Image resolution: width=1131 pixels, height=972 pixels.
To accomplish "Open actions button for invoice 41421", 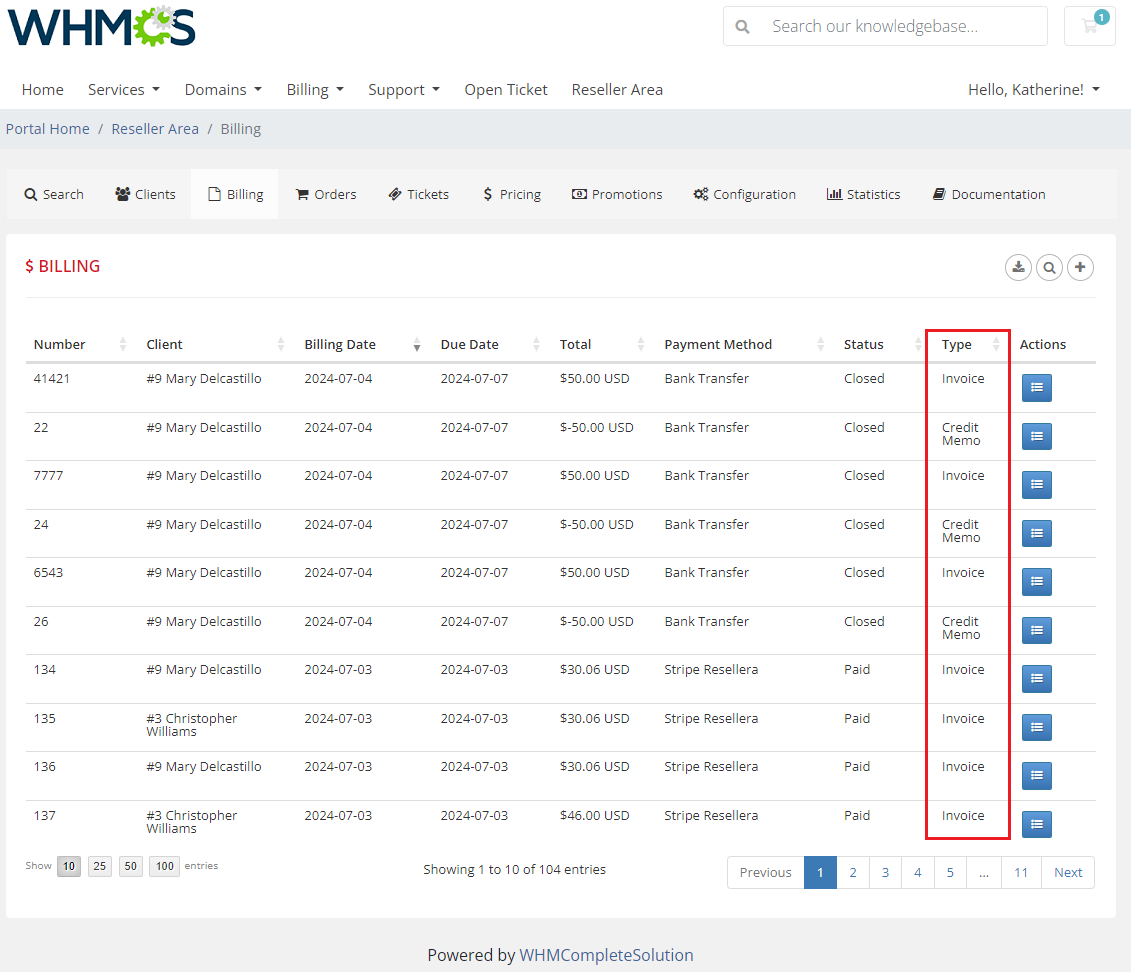I will point(1037,387).
